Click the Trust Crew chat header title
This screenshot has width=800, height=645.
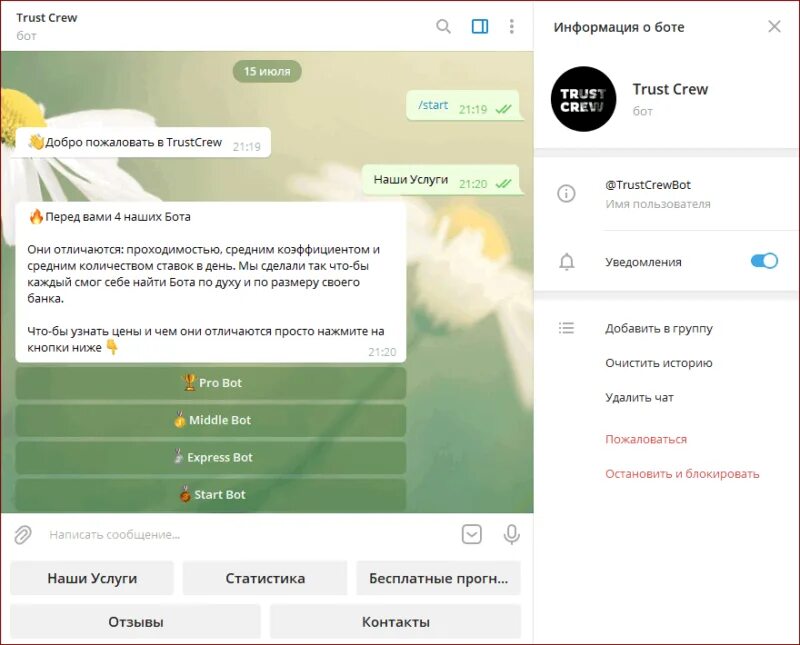[x=46, y=17]
